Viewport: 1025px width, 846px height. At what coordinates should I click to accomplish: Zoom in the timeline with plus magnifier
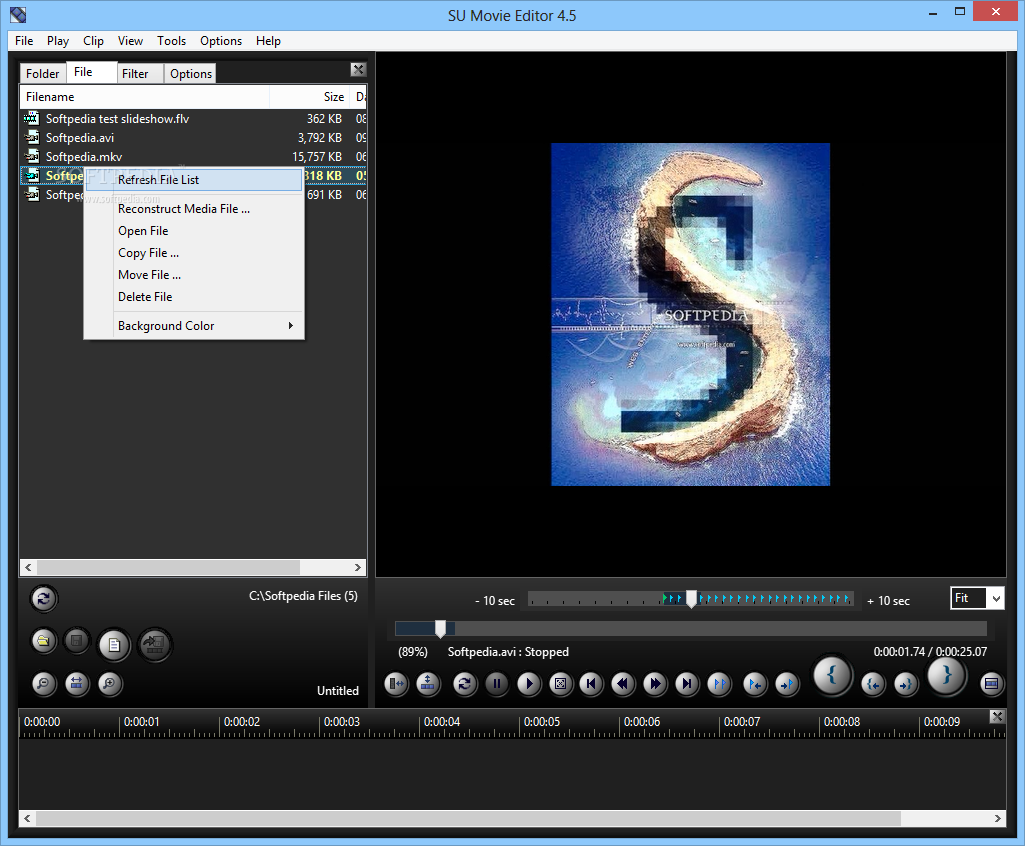pos(110,684)
